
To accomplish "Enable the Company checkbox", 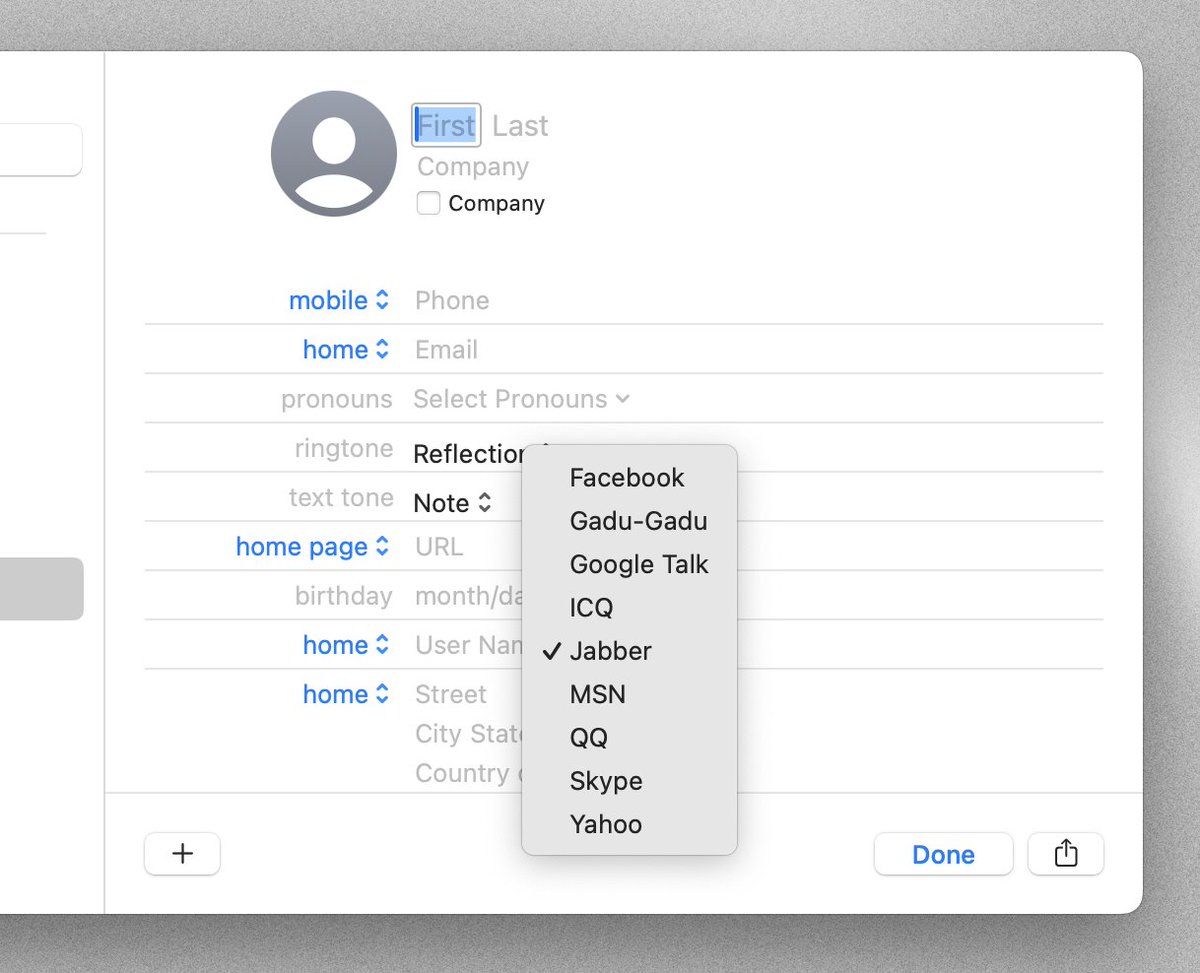I will (428, 203).
